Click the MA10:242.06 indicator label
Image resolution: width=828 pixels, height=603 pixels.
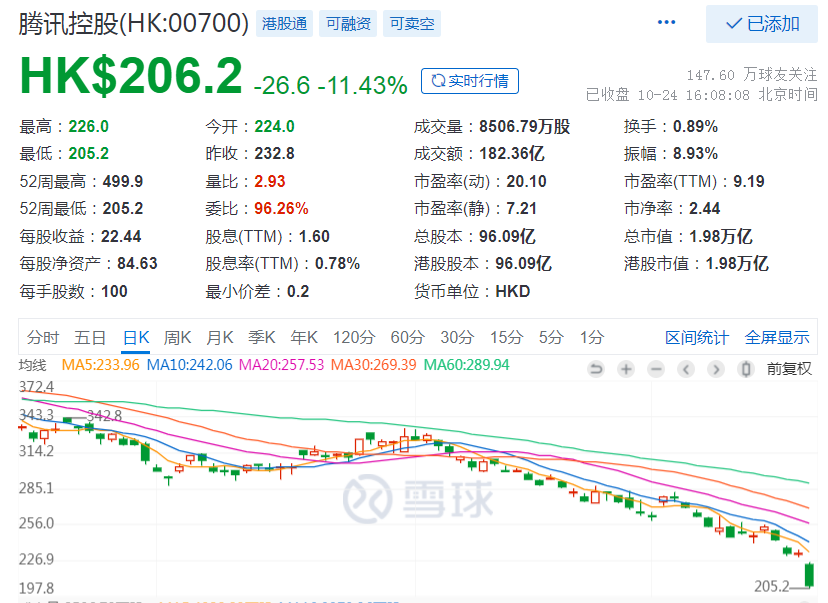189,365
